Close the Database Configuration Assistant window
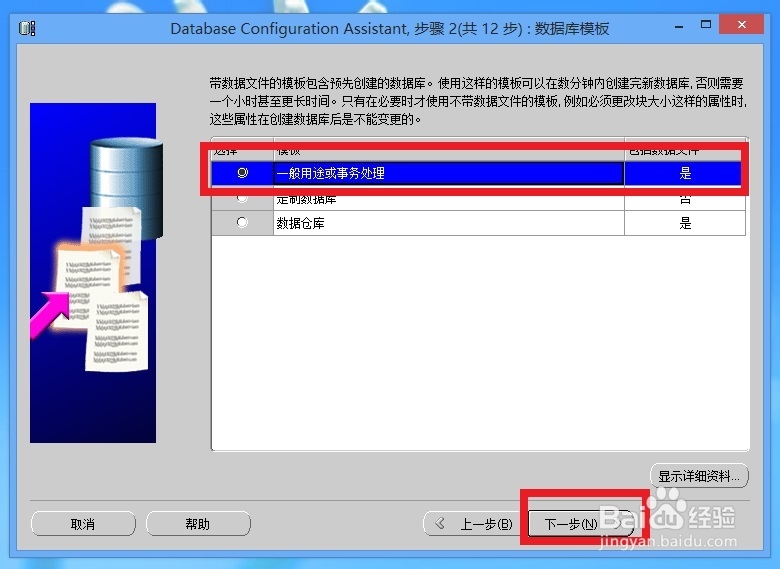Viewport: 780px width, 569px height. (741, 24)
